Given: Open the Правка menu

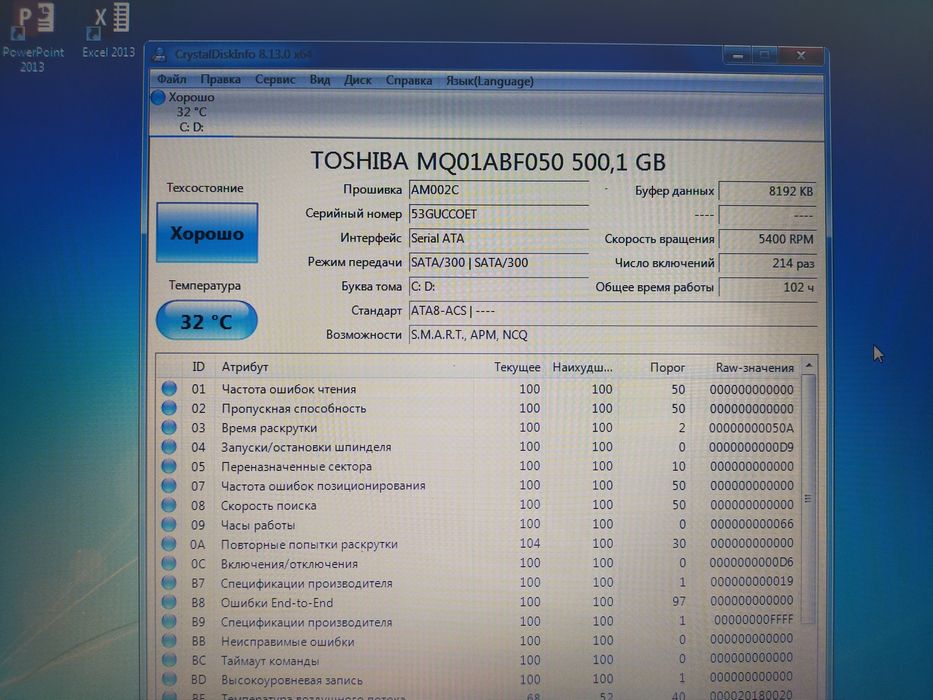Looking at the screenshot, I should (220, 80).
